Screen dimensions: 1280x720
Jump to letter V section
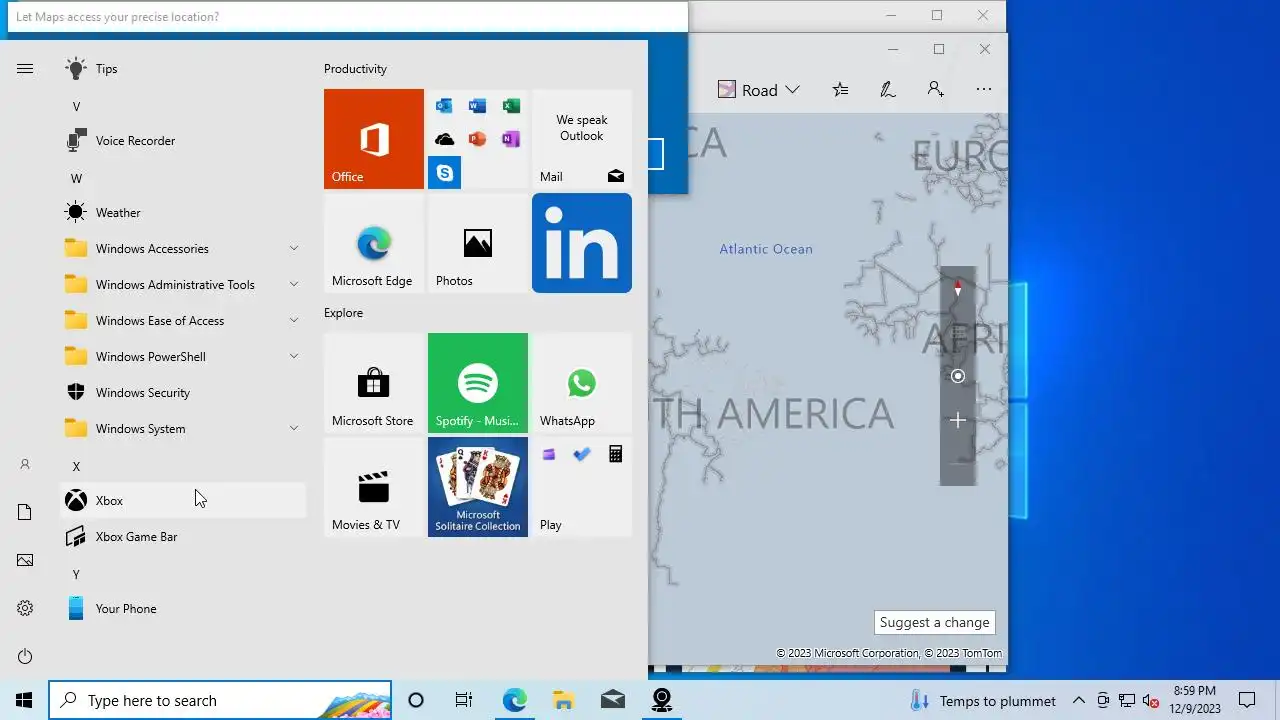tap(76, 107)
